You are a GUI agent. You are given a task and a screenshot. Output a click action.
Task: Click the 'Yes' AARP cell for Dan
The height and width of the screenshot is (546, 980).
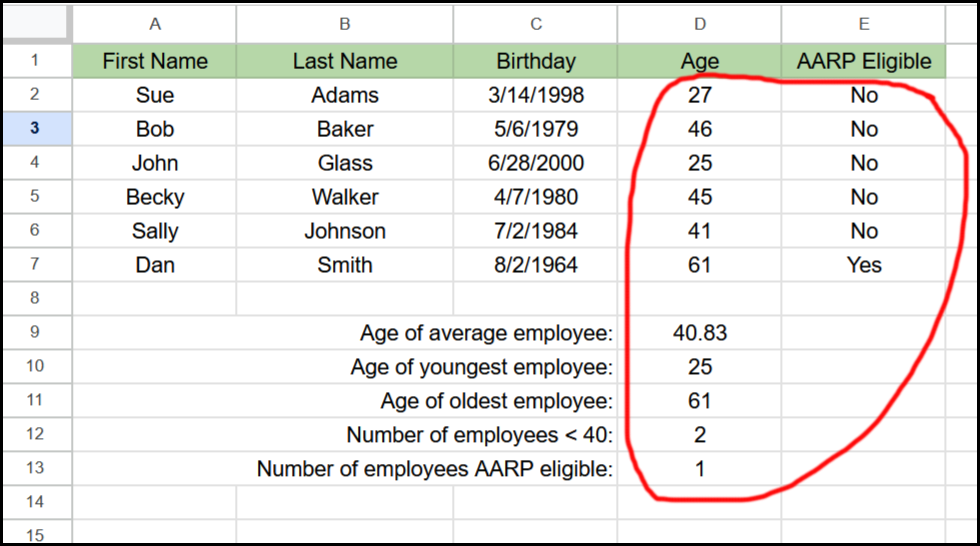pyautogui.click(x=863, y=265)
